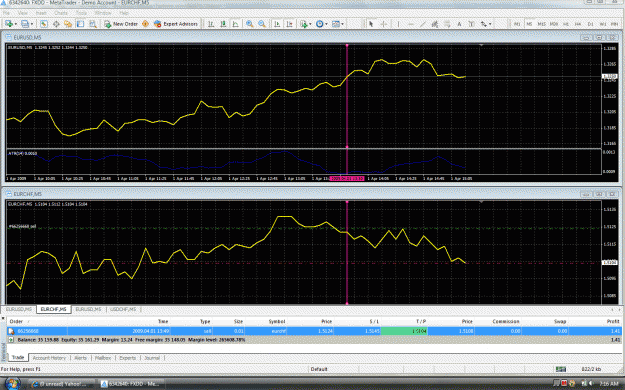Image resolution: width=625 pixels, height=390 pixels.
Task: Toggle the M15 timeframe button
Action: coord(541,24)
